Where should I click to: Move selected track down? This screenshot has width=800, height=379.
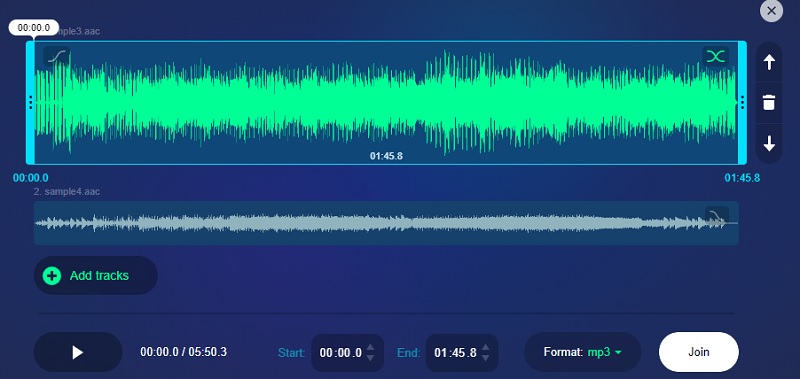coord(769,144)
